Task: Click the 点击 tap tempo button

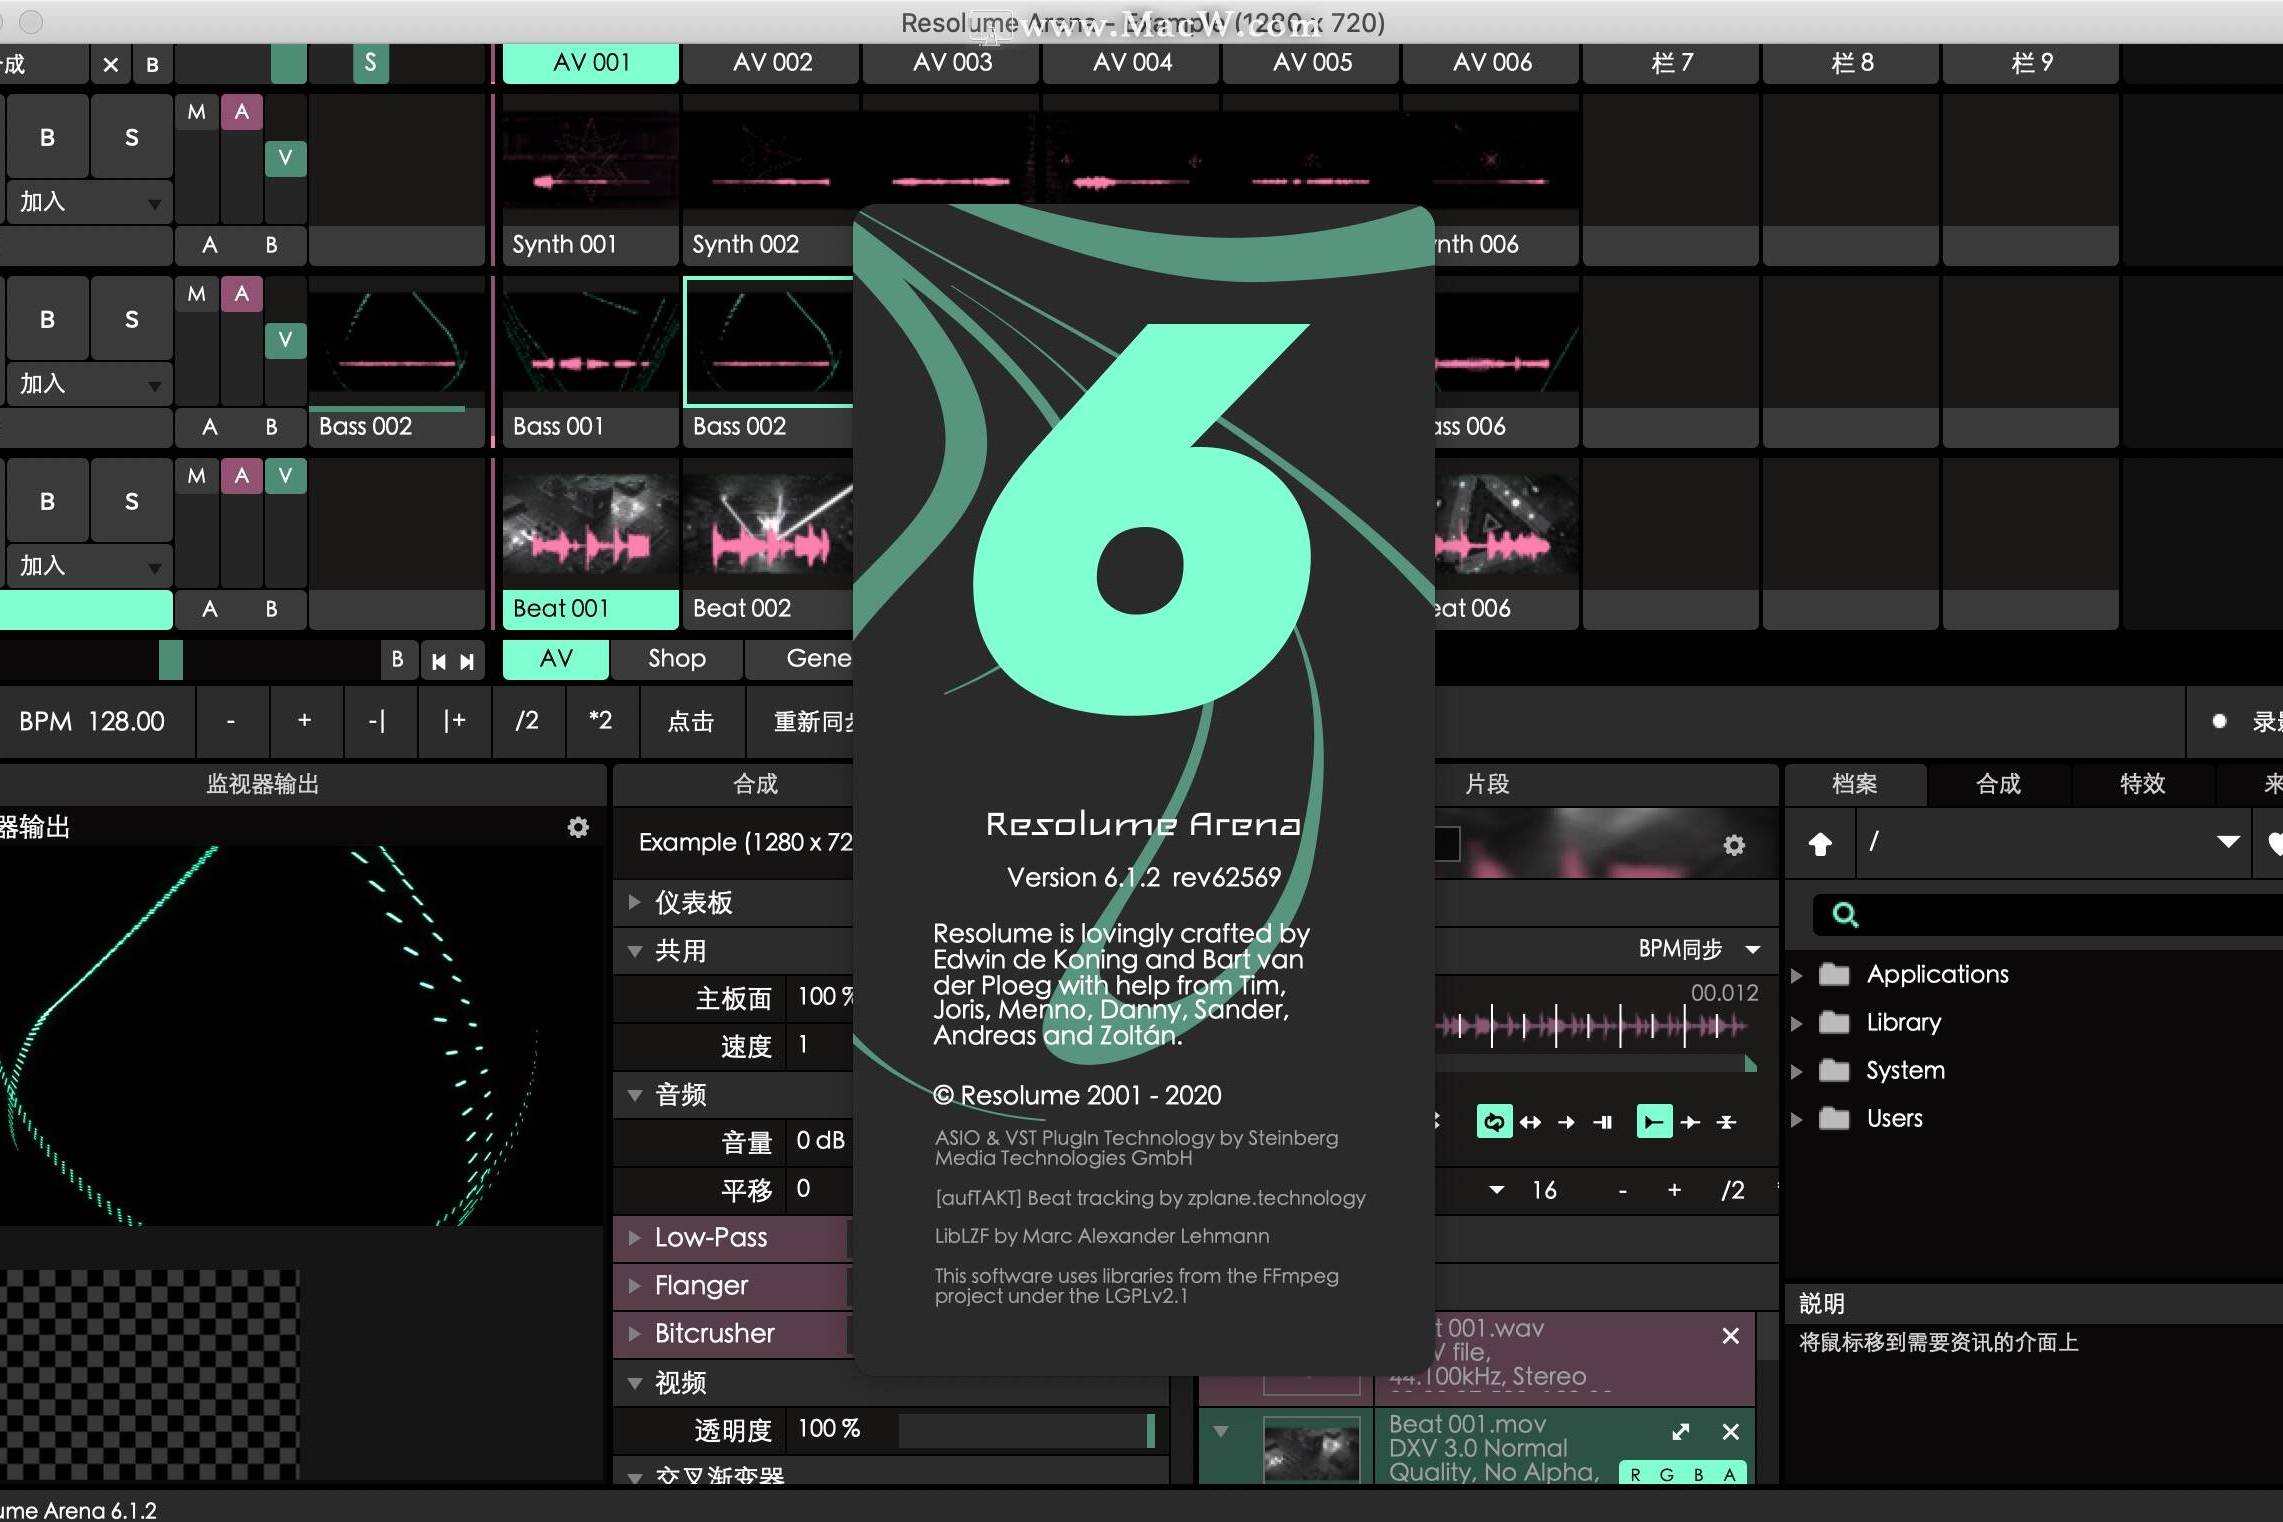Action: [x=691, y=721]
